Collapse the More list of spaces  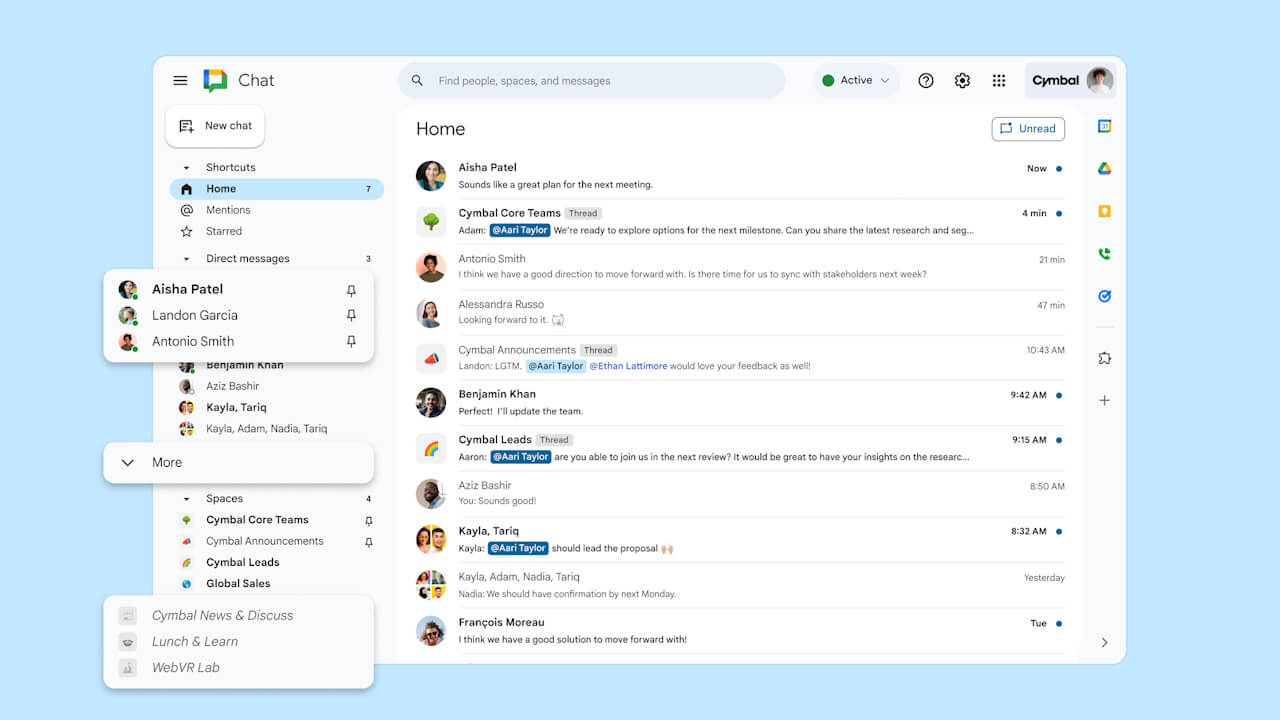[x=127, y=462]
